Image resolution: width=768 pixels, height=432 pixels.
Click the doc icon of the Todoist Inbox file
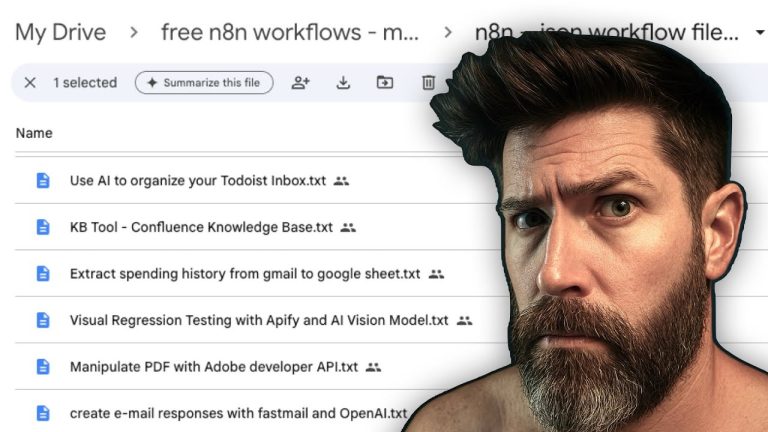[43, 181]
